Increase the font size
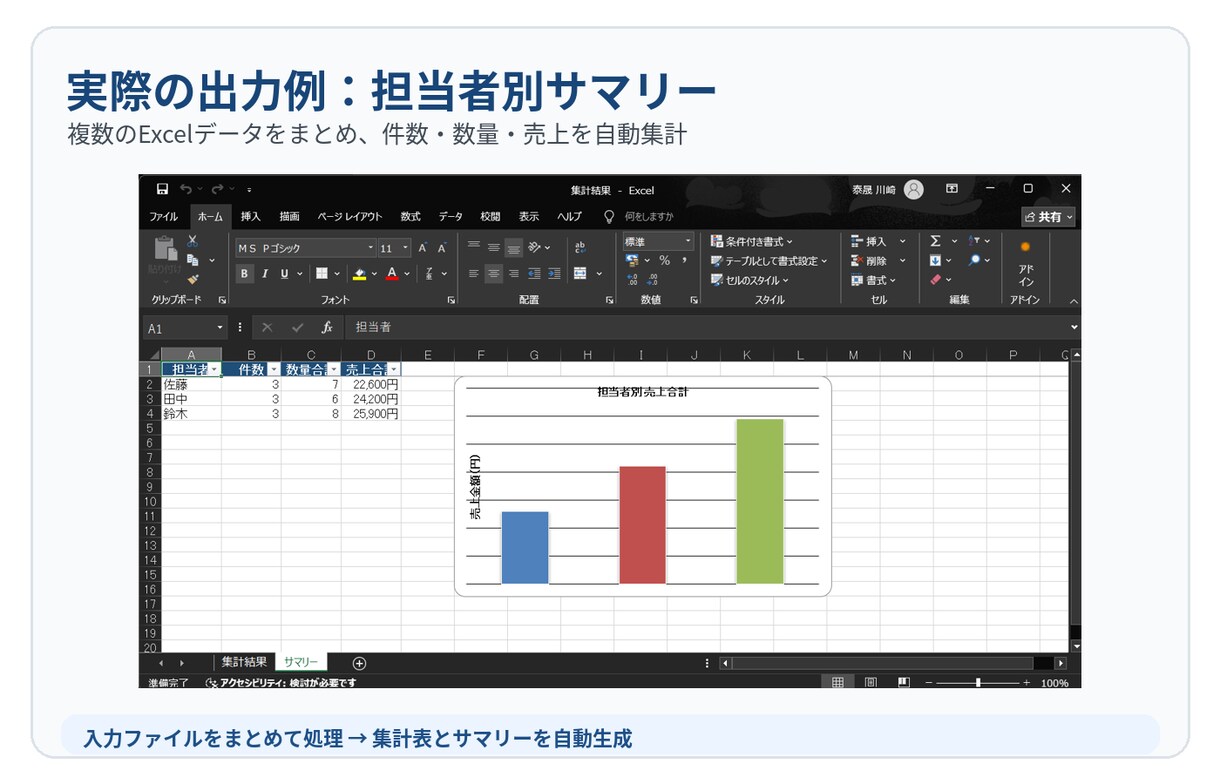Viewport: 1220px width, 784px height. pos(423,248)
